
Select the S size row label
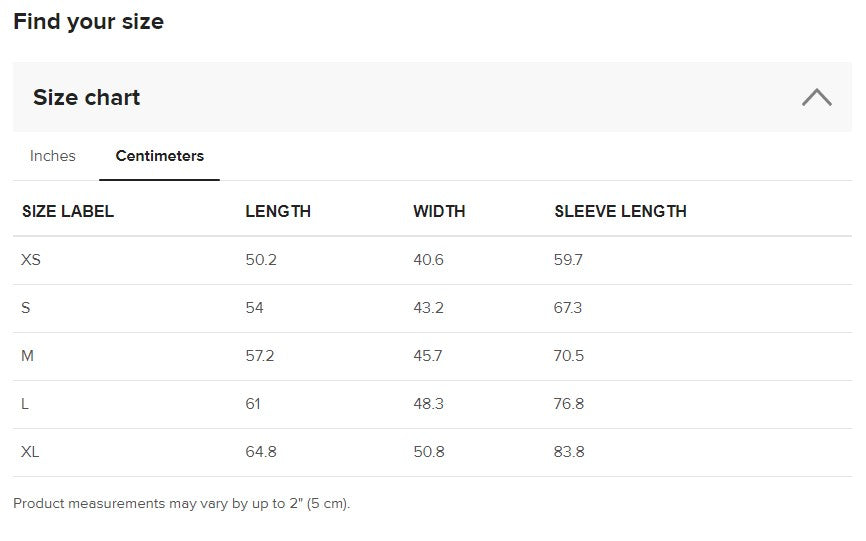pyautogui.click(x=26, y=308)
